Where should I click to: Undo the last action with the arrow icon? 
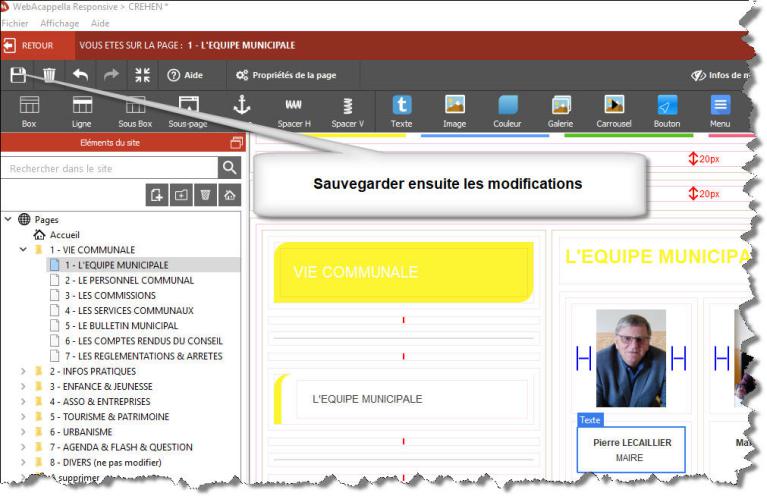click(79, 75)
